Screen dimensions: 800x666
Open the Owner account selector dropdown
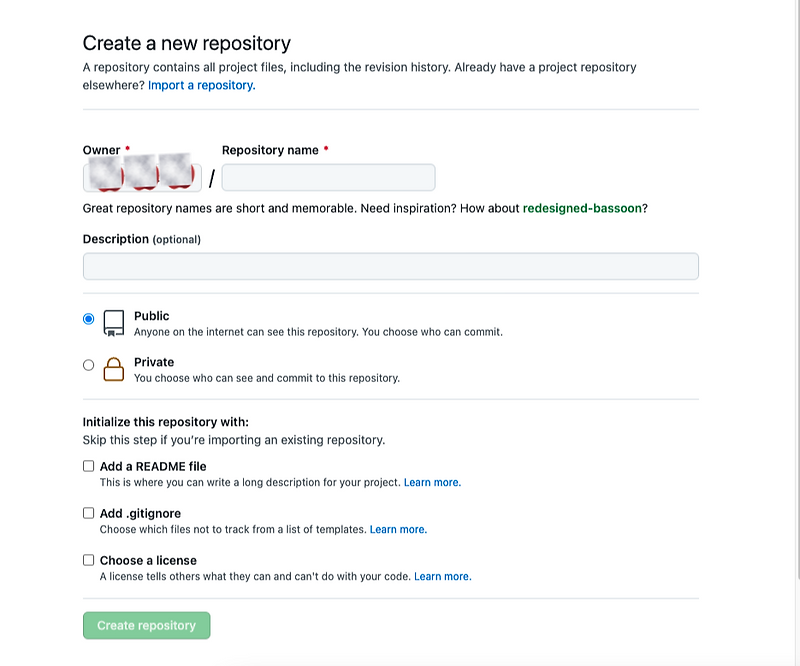[x=140, y=176]
